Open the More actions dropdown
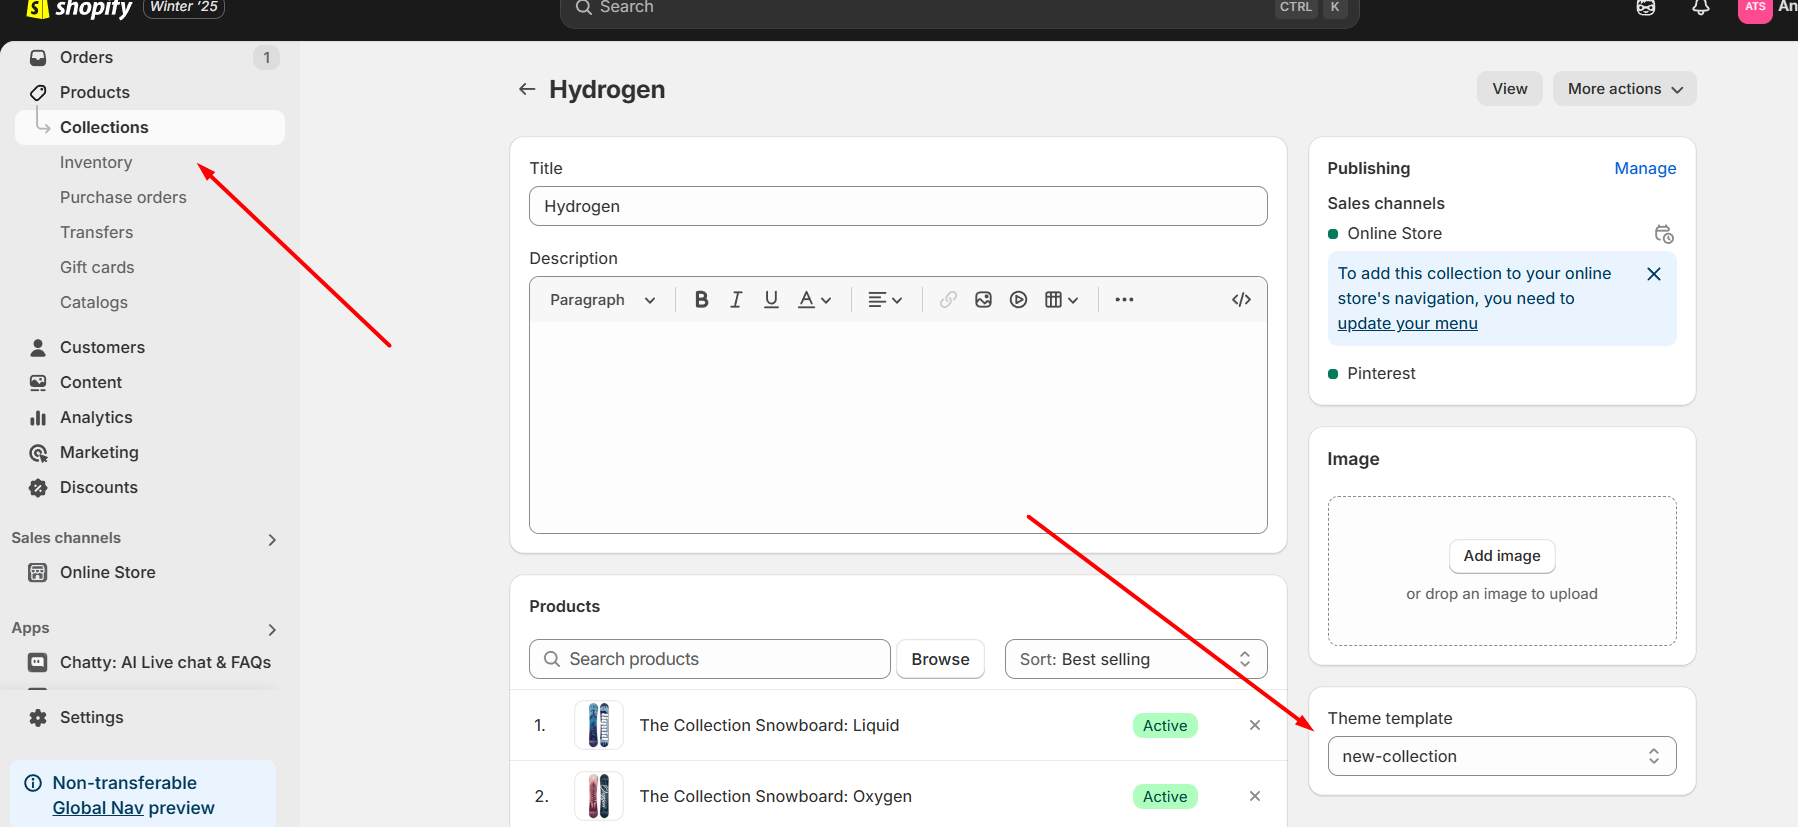Image resolution: width=1798 pixels, height=827 pixels. pos(1624,89)
